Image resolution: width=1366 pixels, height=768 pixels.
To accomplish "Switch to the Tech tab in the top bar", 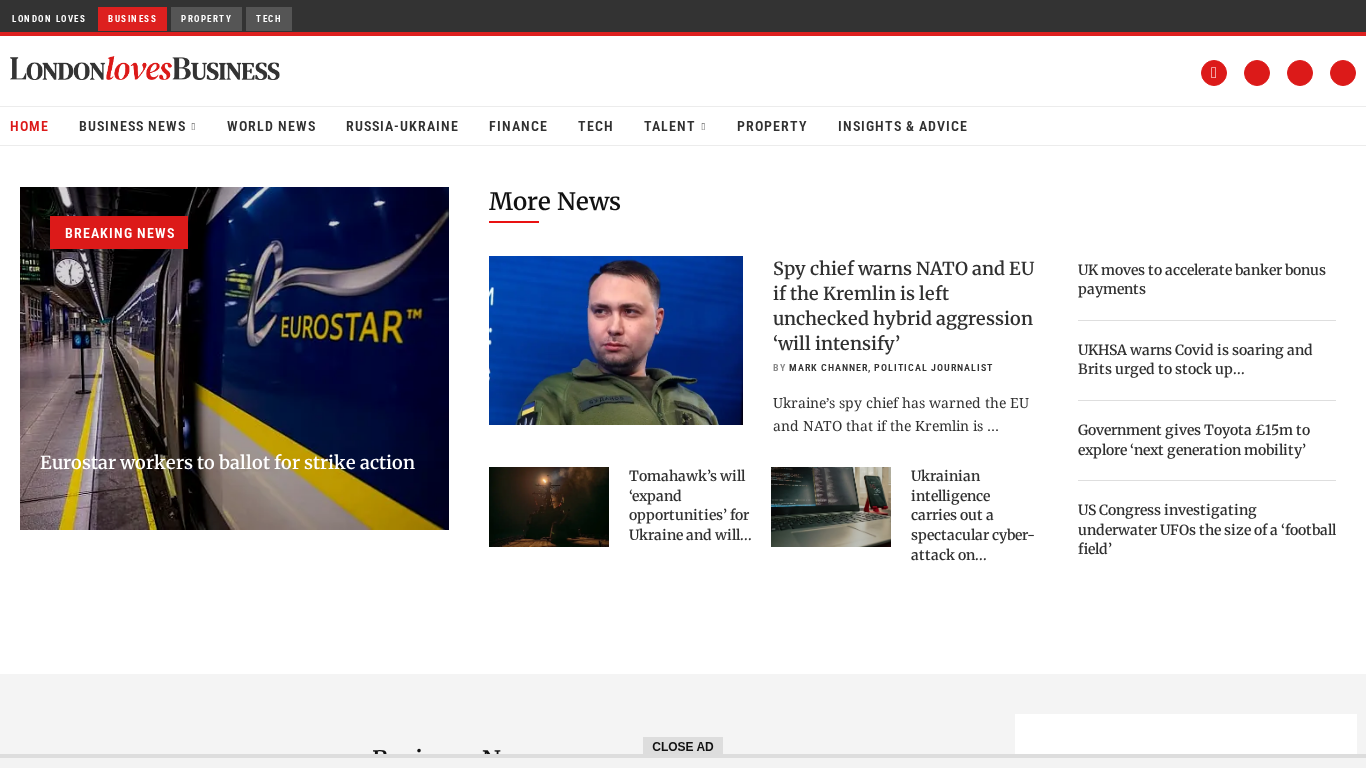I will point(268,19).
